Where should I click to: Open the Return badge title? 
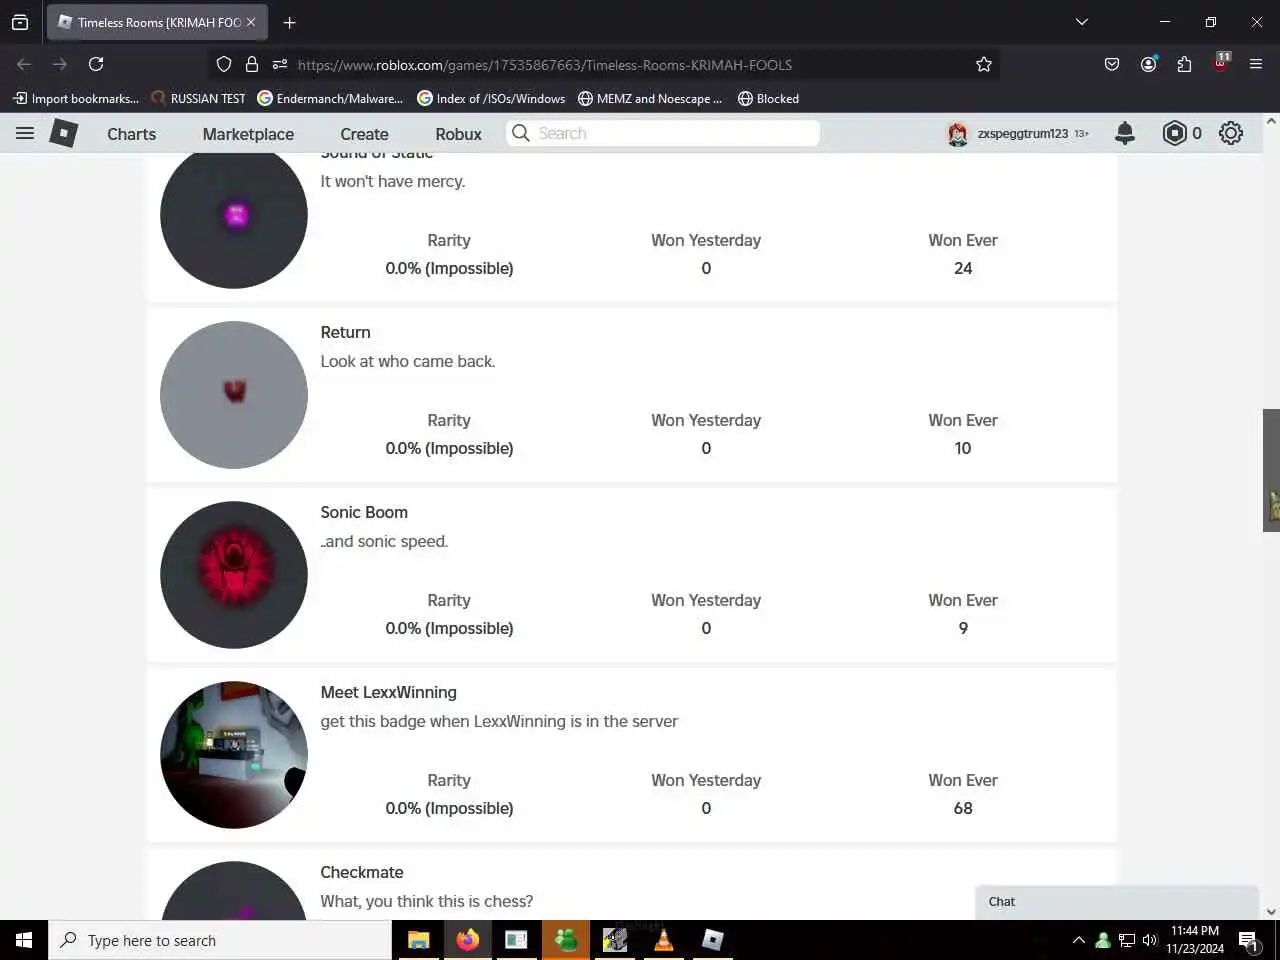pyautogui.click(x=345, y=332)
